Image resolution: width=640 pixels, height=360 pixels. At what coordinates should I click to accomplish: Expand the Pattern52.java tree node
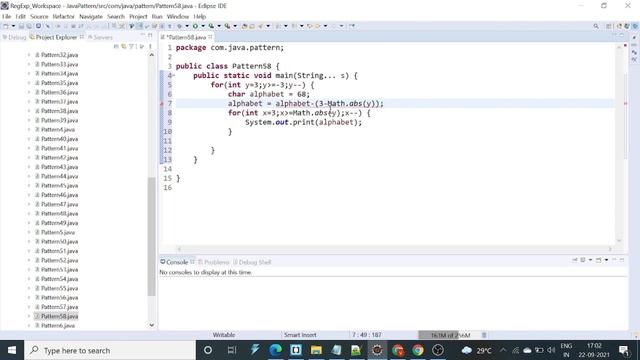(29, 260)
